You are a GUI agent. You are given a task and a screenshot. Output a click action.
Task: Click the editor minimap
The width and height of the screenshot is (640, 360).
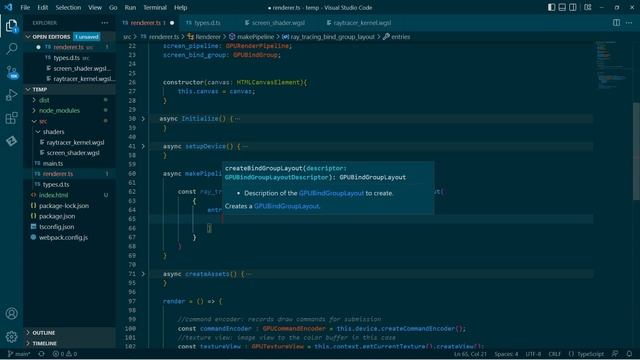612,65
